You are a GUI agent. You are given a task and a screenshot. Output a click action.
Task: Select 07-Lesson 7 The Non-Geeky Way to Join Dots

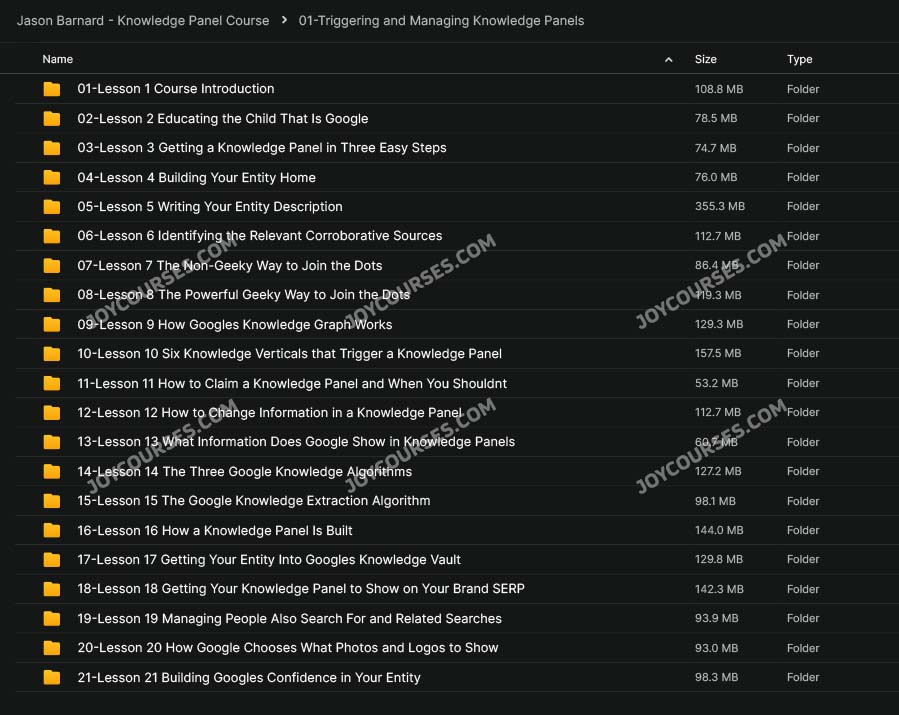pos(229,265)
